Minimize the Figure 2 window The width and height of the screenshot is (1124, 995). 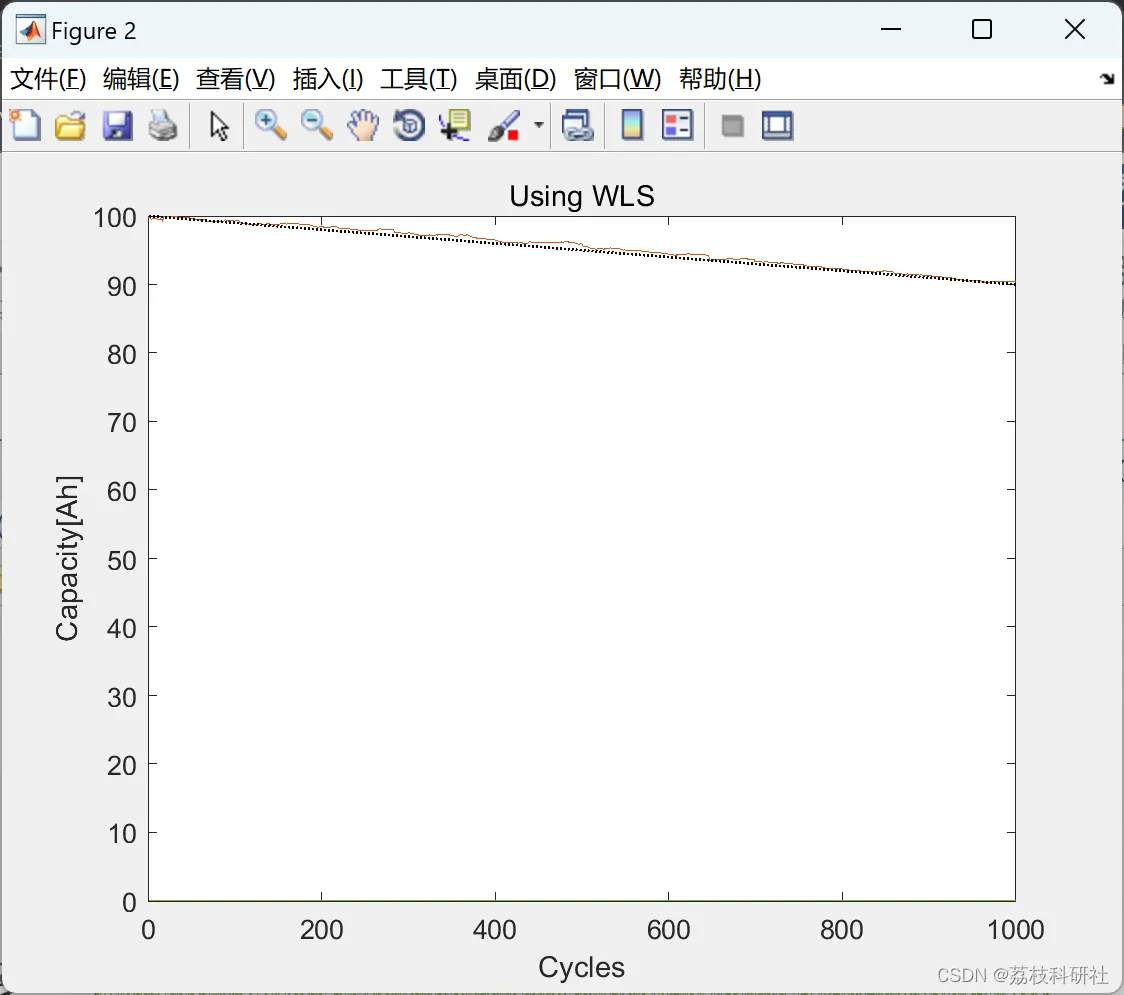[891, 29]
